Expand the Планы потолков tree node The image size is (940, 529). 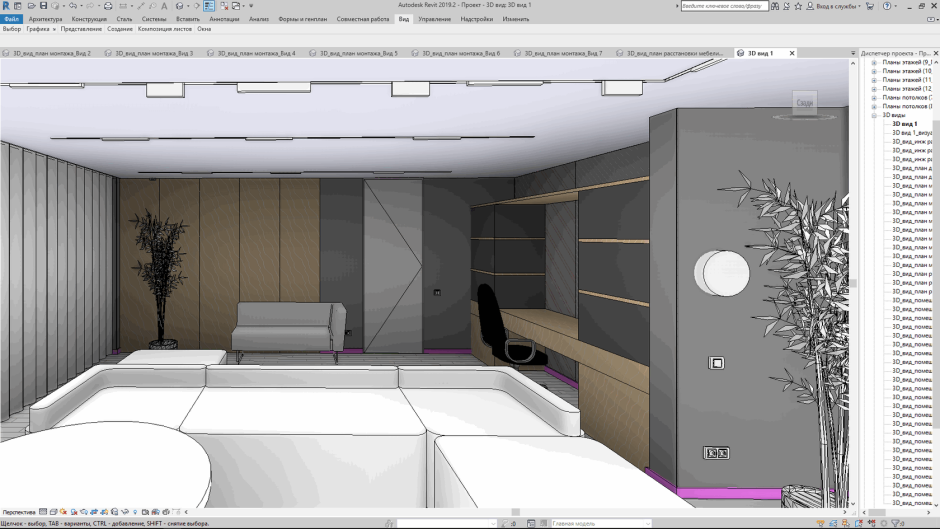874,97
